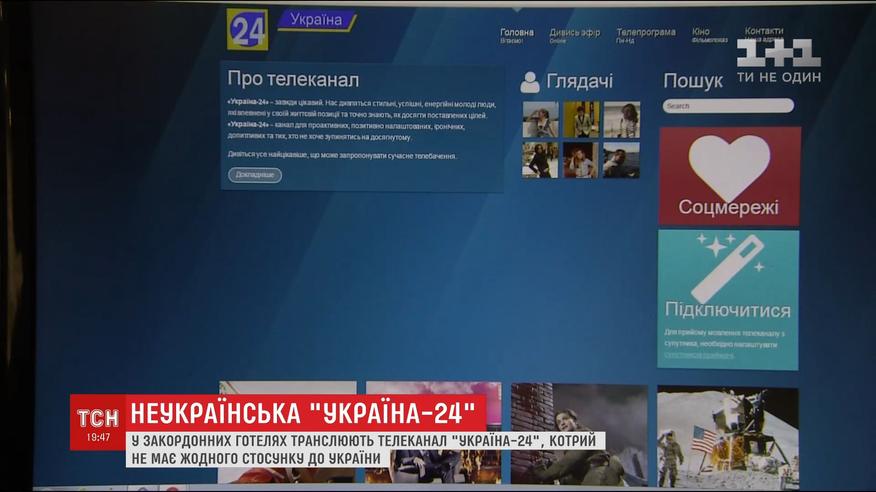Open the Телепрограма schedule menu
876x492 pixels.
[646, 35]
